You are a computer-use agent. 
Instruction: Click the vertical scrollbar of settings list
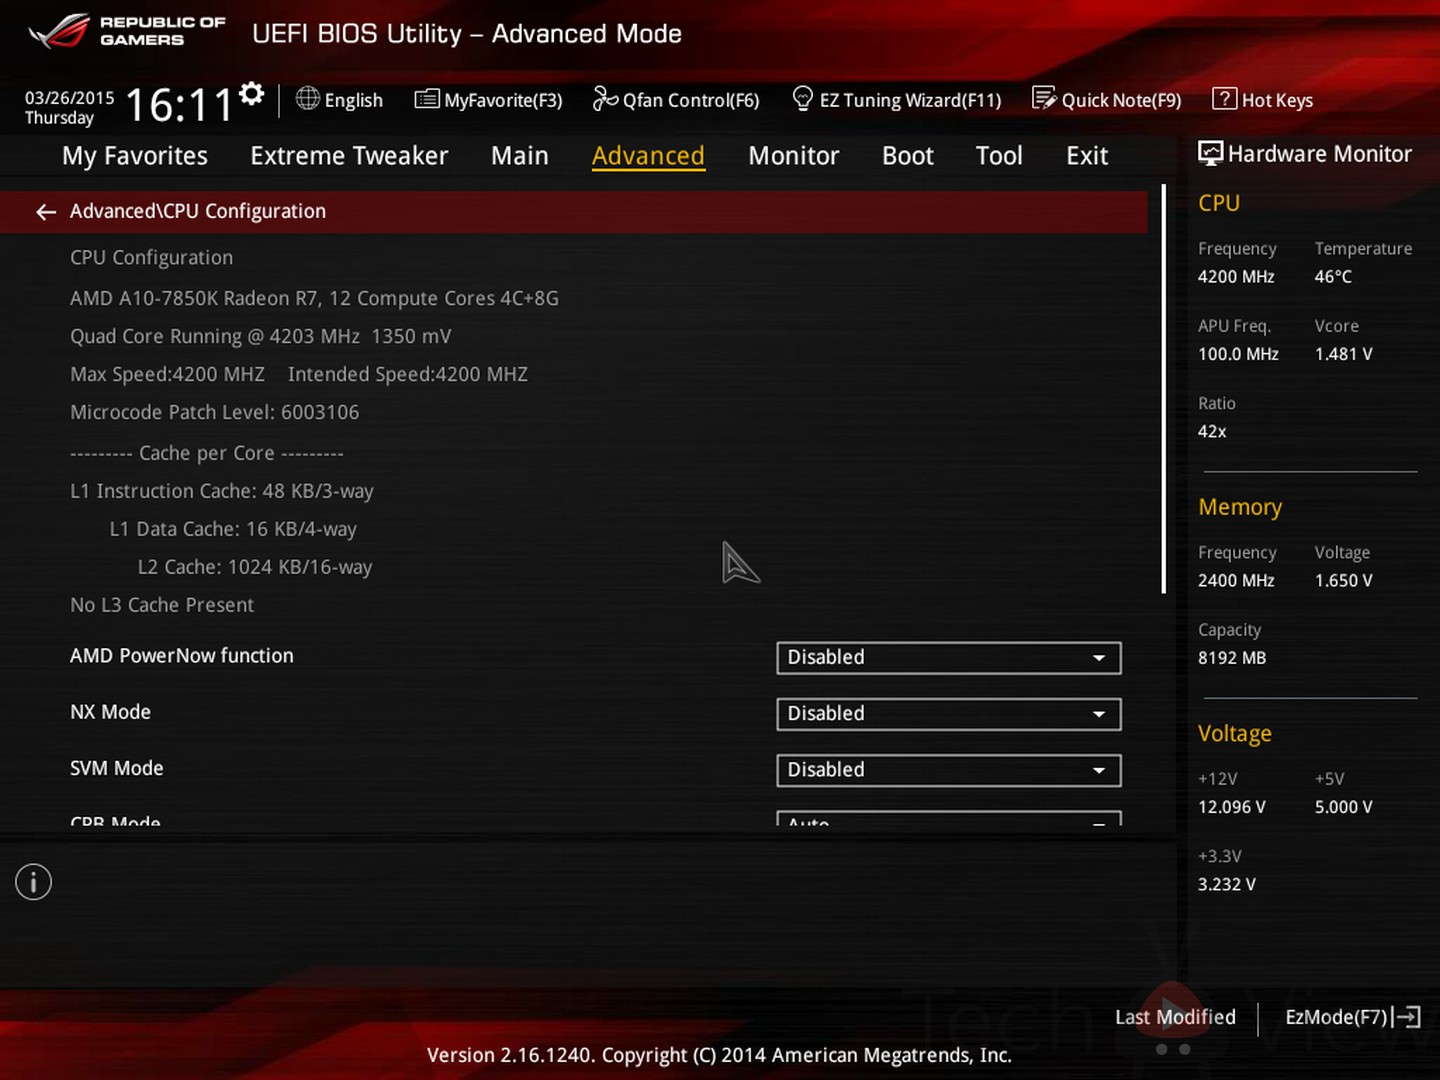[x=1164, y=389]
